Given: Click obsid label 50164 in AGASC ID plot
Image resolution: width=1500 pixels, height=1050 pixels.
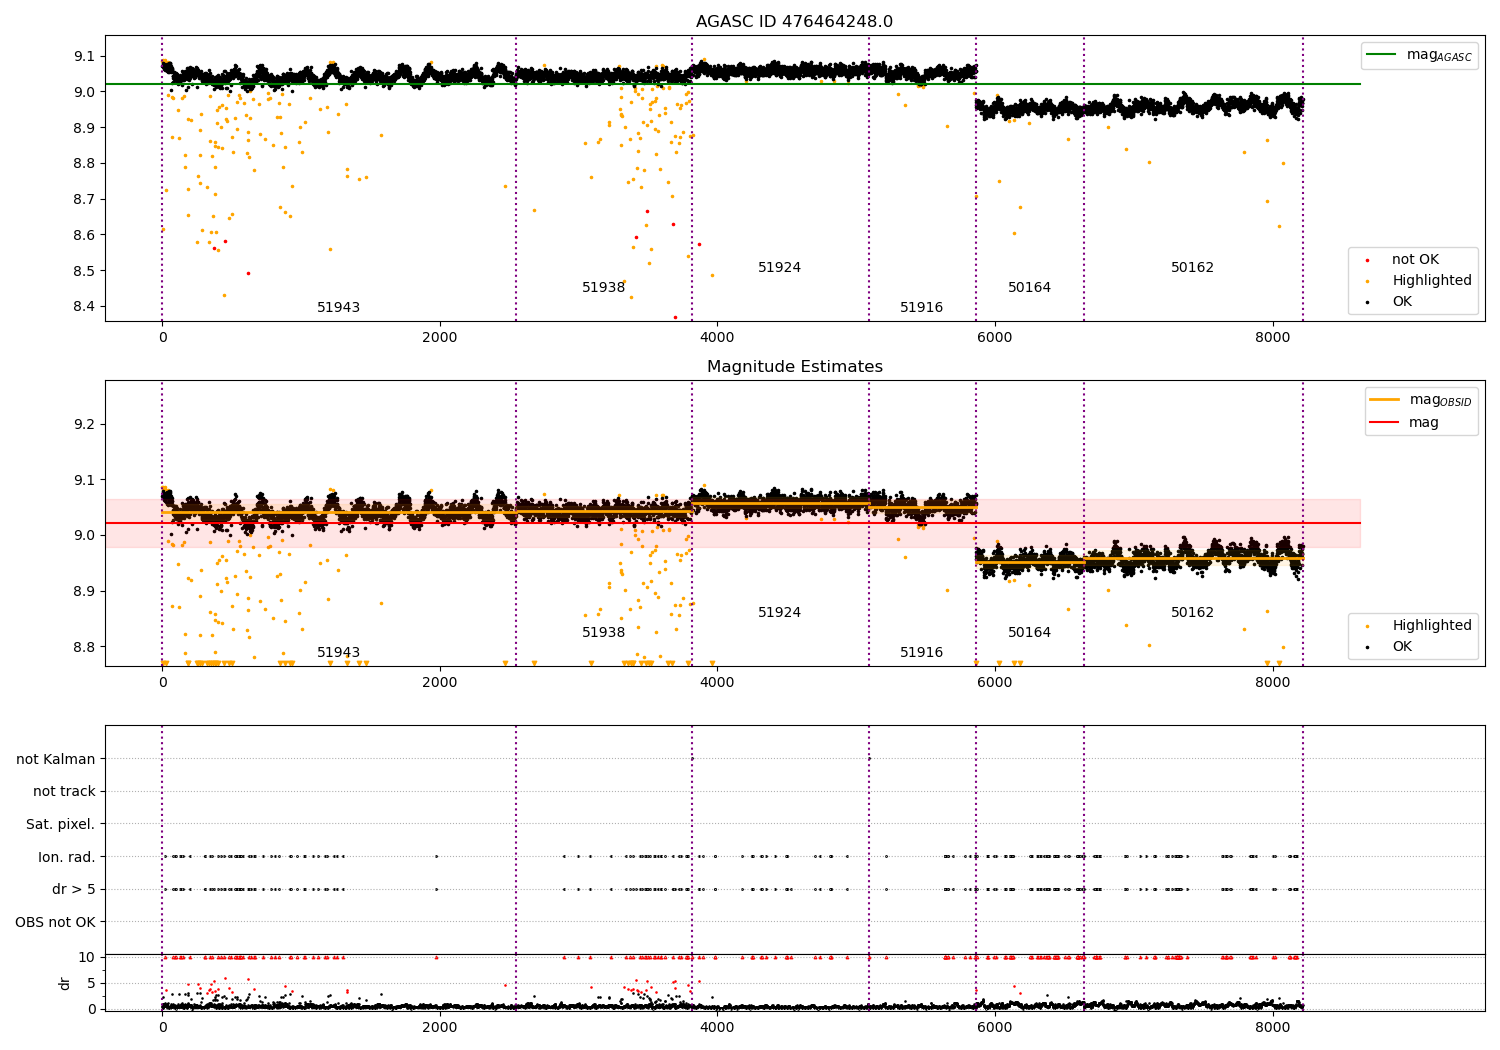Looking at the screenshot, I should click(x=1029, y=288).
